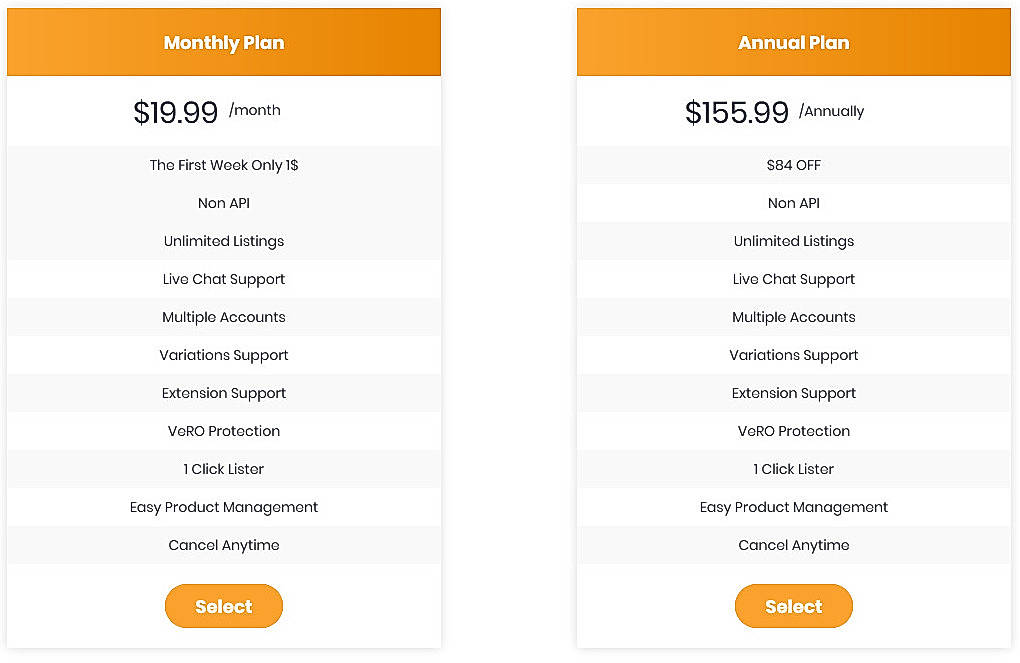Click 'Extension Support' in the Annual Plan

(794, 393)
